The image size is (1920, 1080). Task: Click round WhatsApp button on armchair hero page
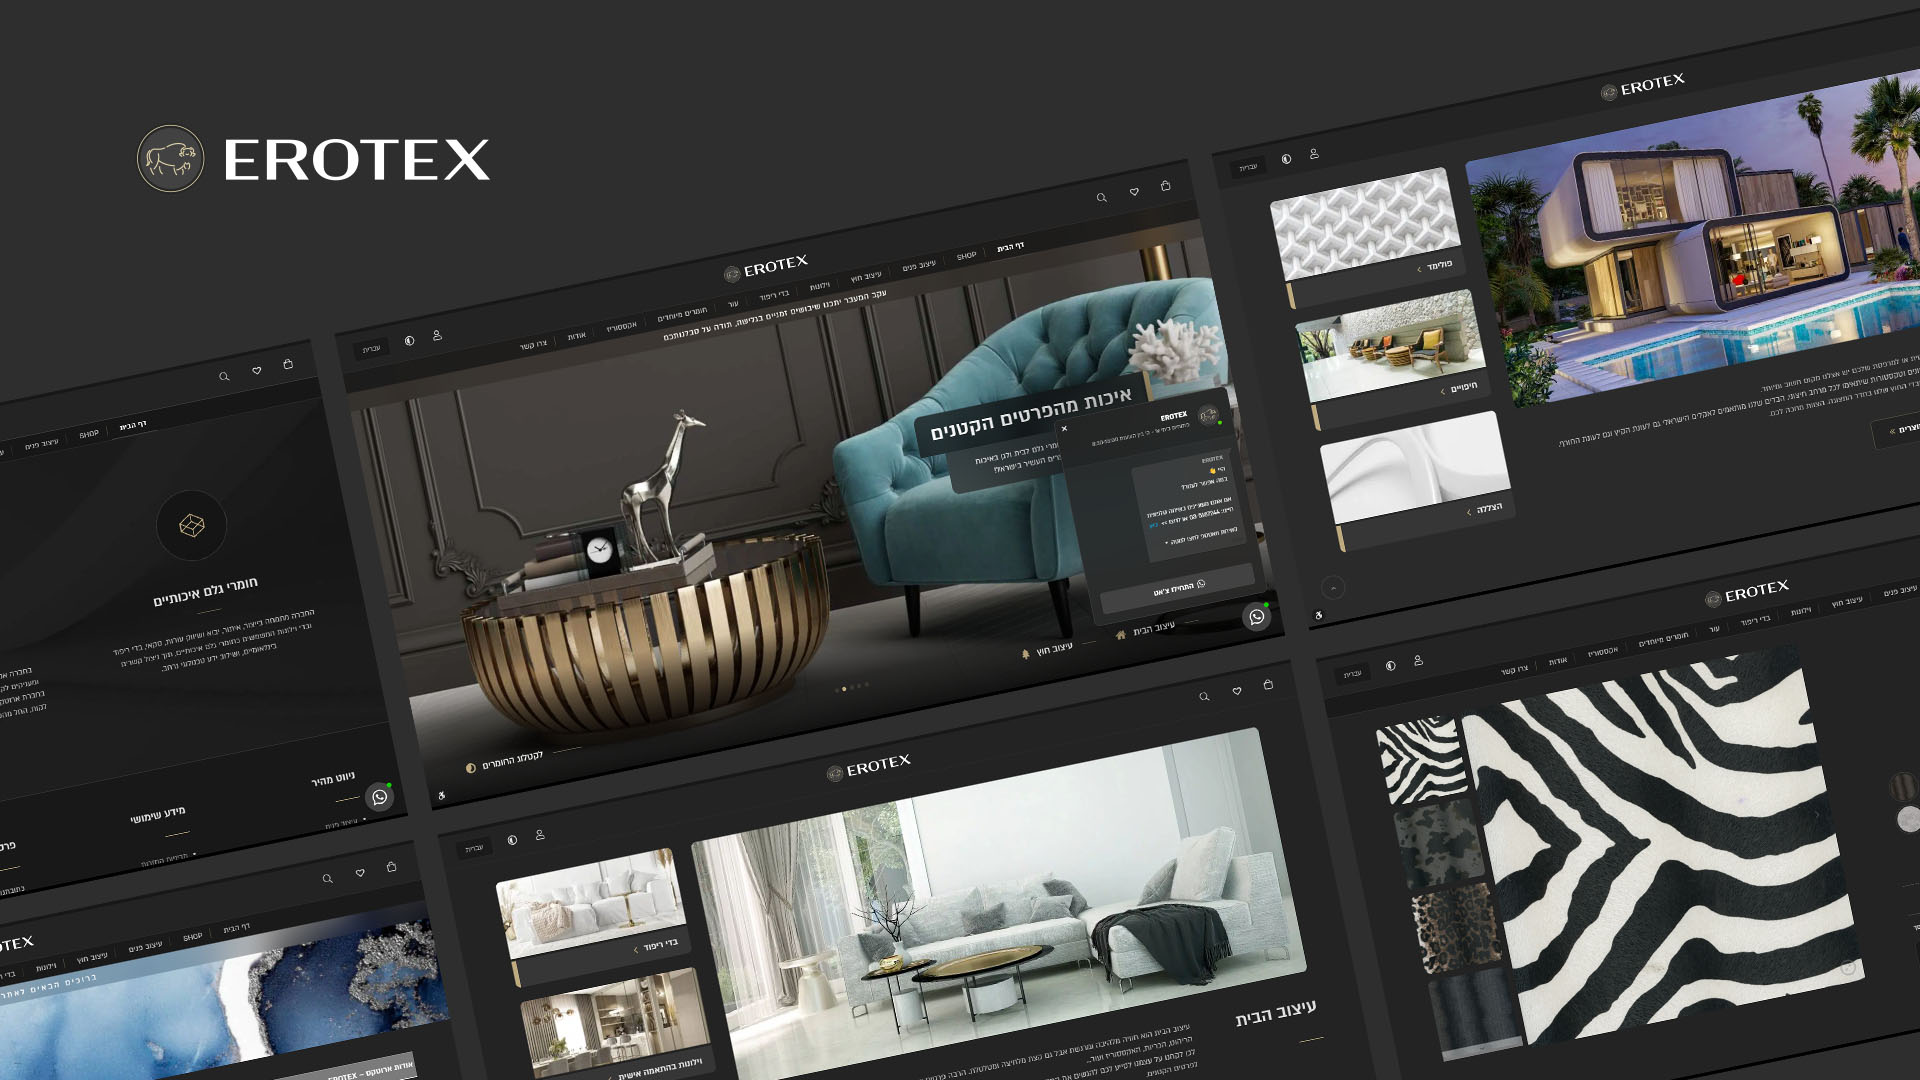tap(1257, 617)
